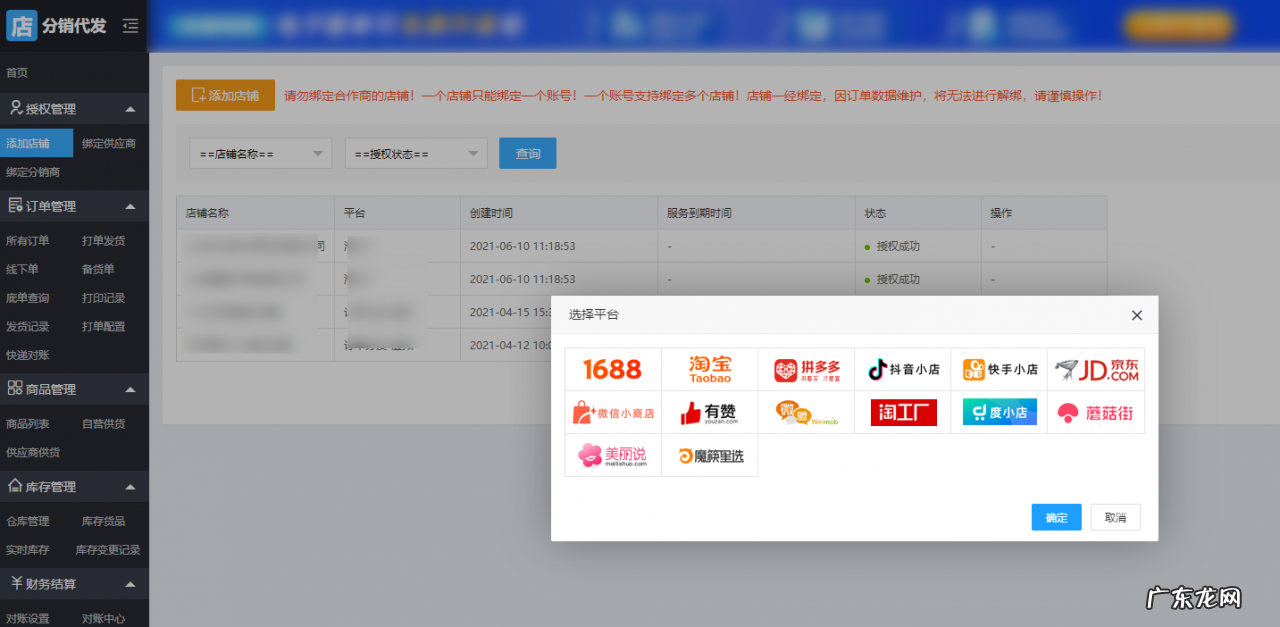The width and height of the screenshot is (1280, 627).
Task: Select the 淘宝 Taobao platform icon
Action: pos(709,368)
